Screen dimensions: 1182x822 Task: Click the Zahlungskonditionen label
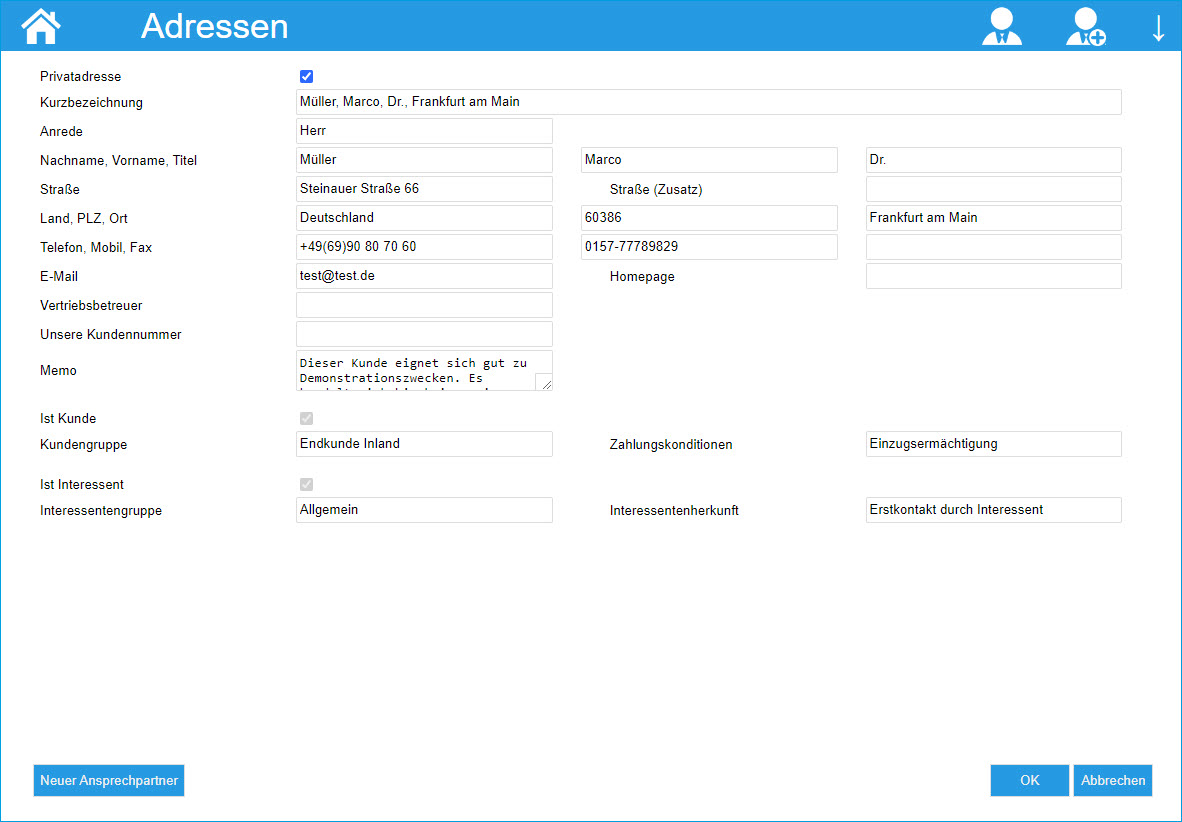click(x=671, y=445)
